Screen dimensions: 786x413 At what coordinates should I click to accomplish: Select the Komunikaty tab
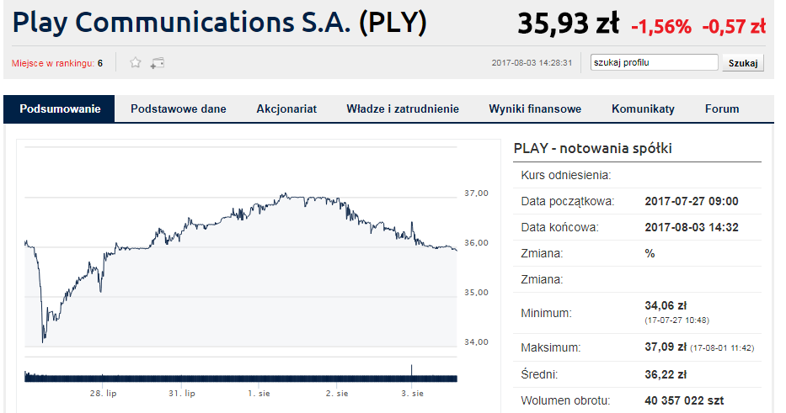pyautogui.click(x=643, y=109)
